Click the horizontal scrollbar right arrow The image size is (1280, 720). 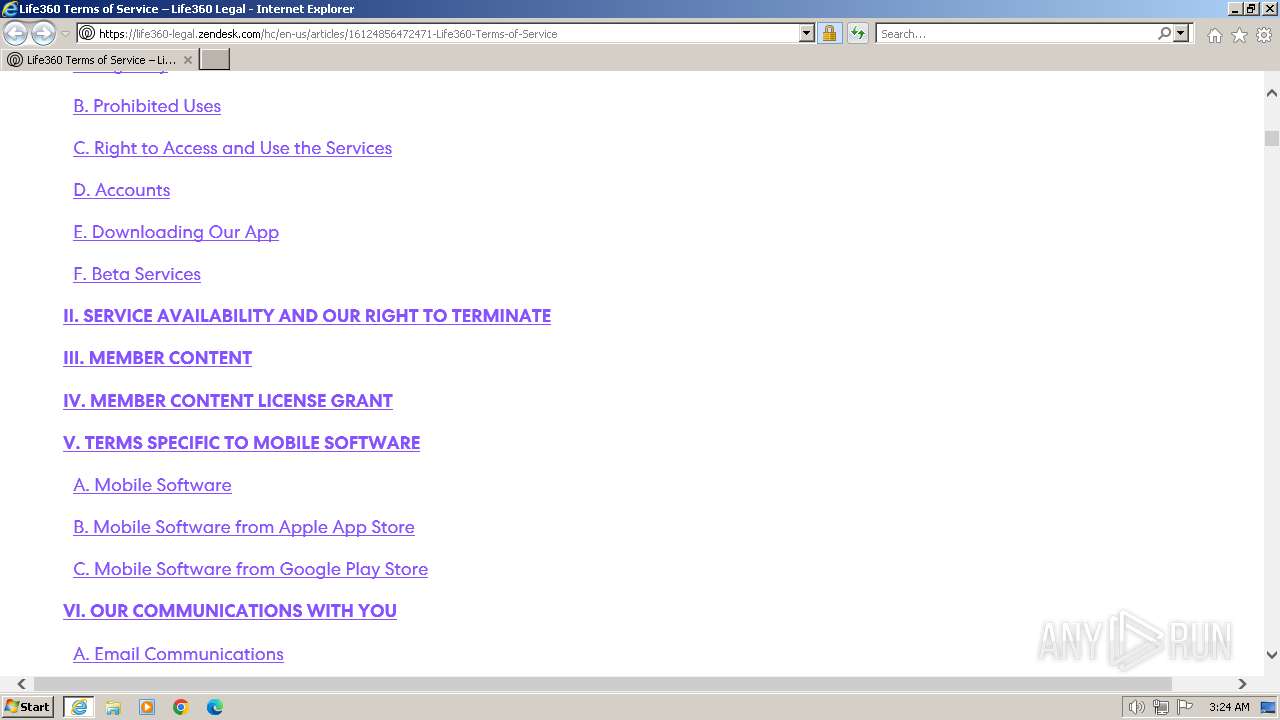pos(1242,684)
